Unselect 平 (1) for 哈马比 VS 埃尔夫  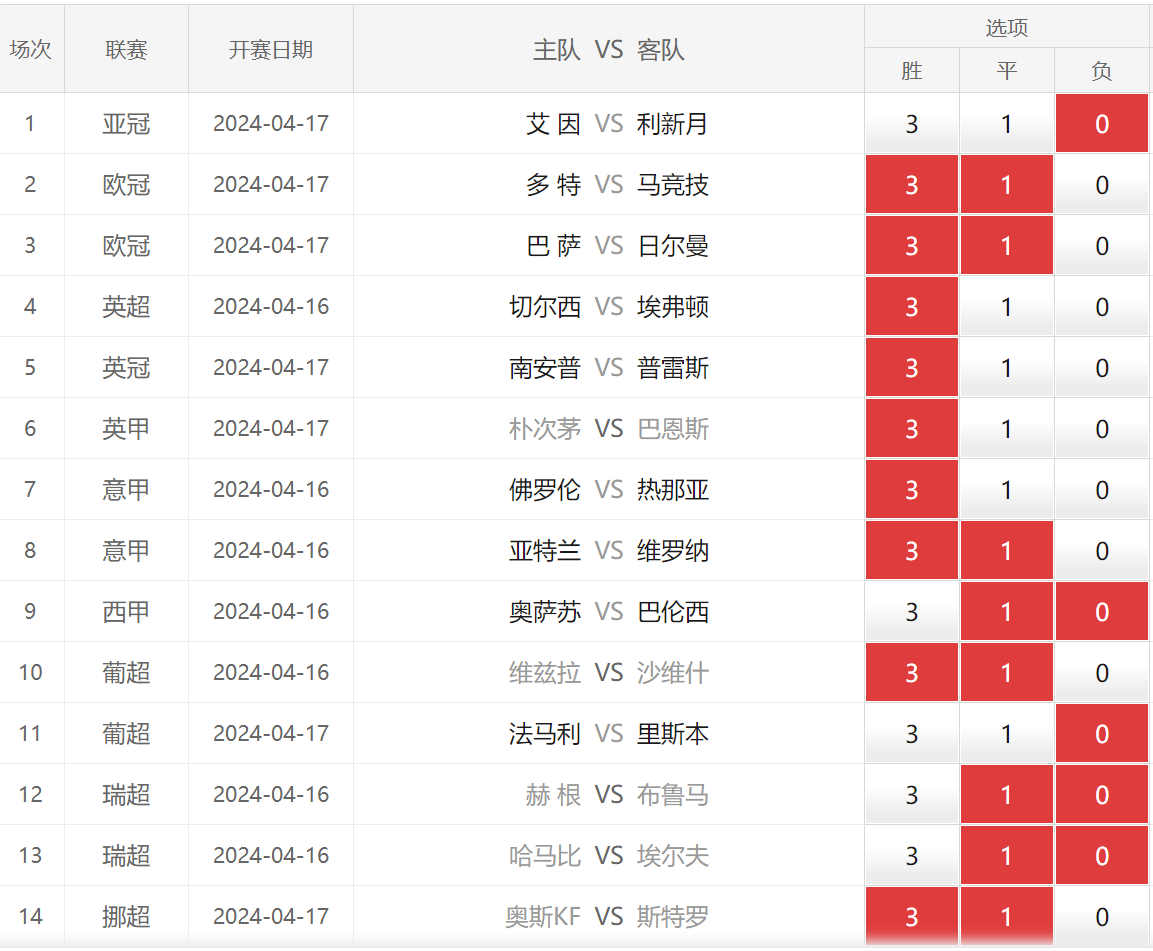coord(1007,856)
